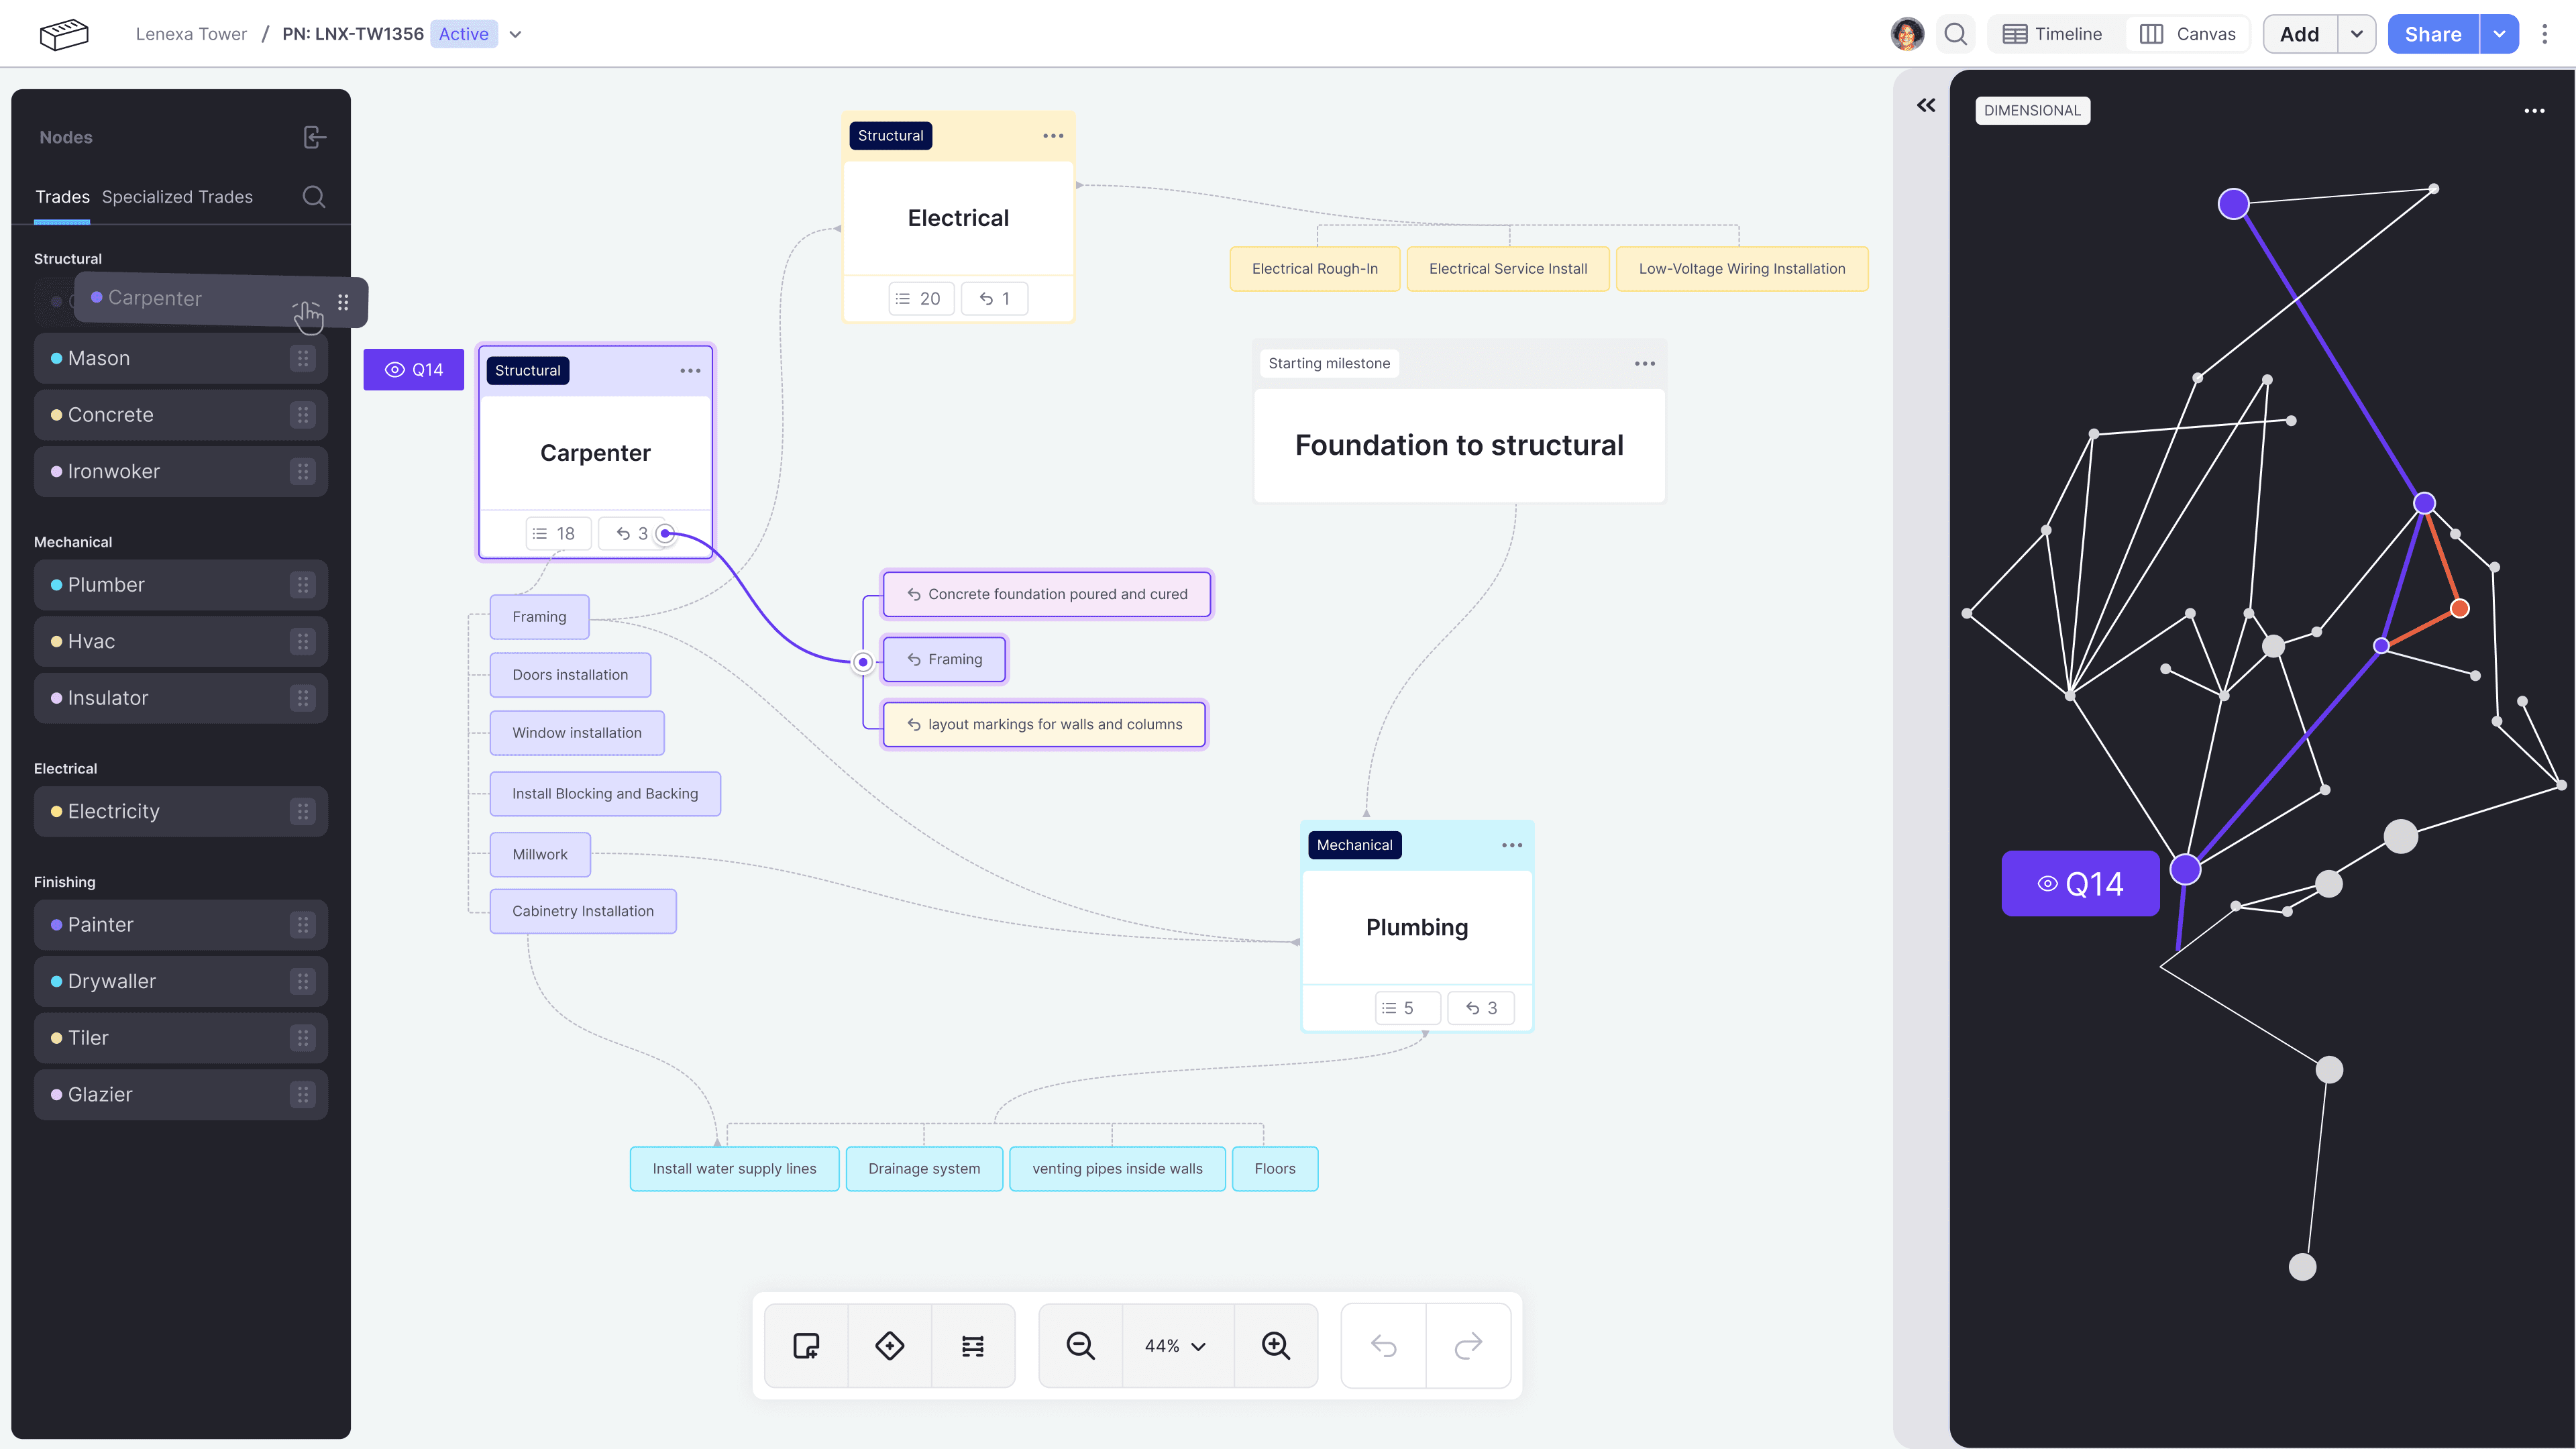The image size is (2576, 1449).
Task: Grab the Painter node drag handle
Action: [x=303, y=925]
